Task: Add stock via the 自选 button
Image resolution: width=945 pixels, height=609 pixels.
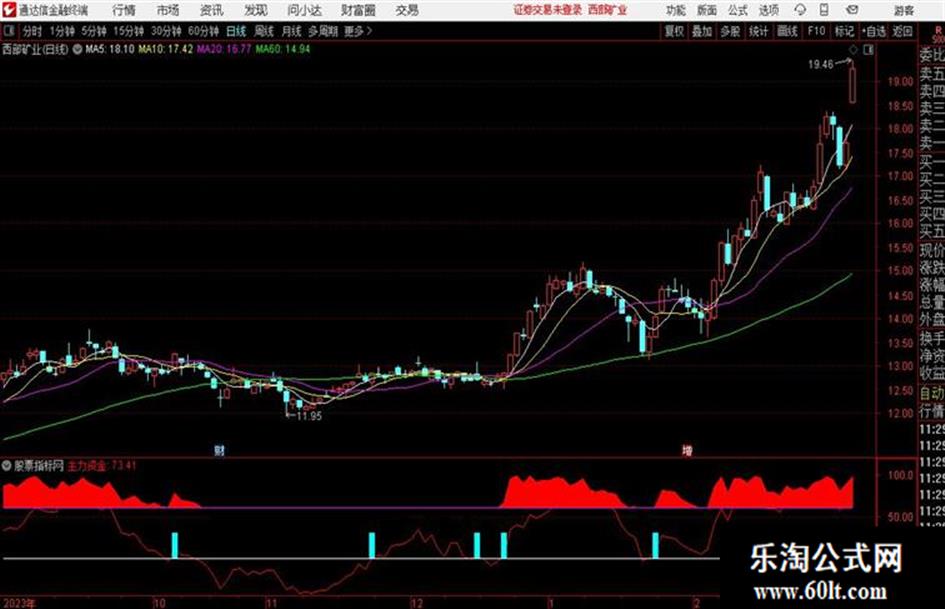Action: tap(873, 31)
